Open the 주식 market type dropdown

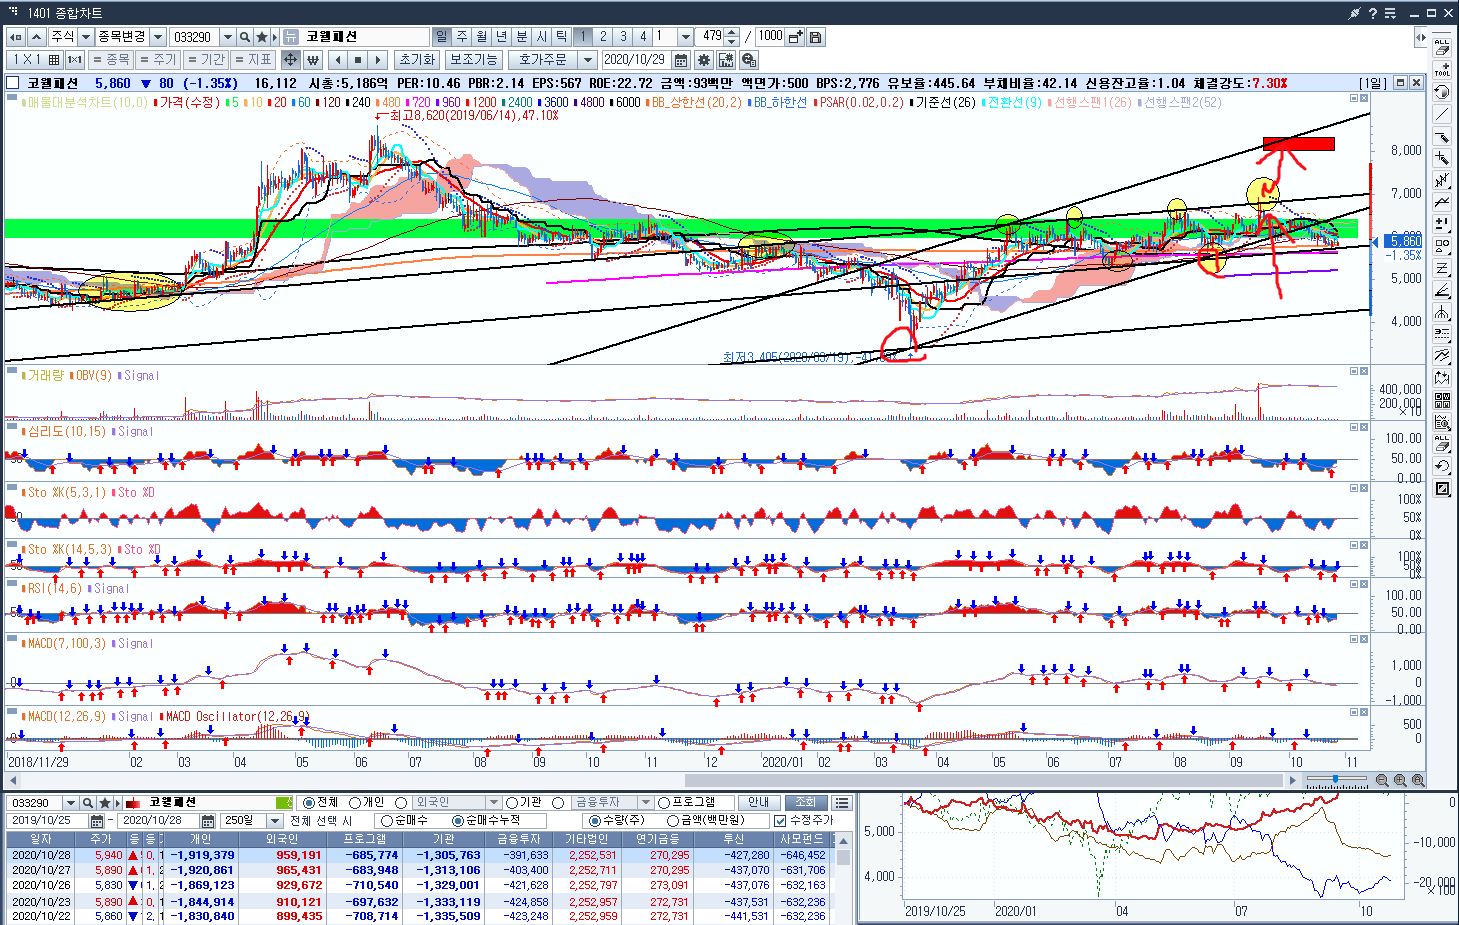[x=85, y=37]
